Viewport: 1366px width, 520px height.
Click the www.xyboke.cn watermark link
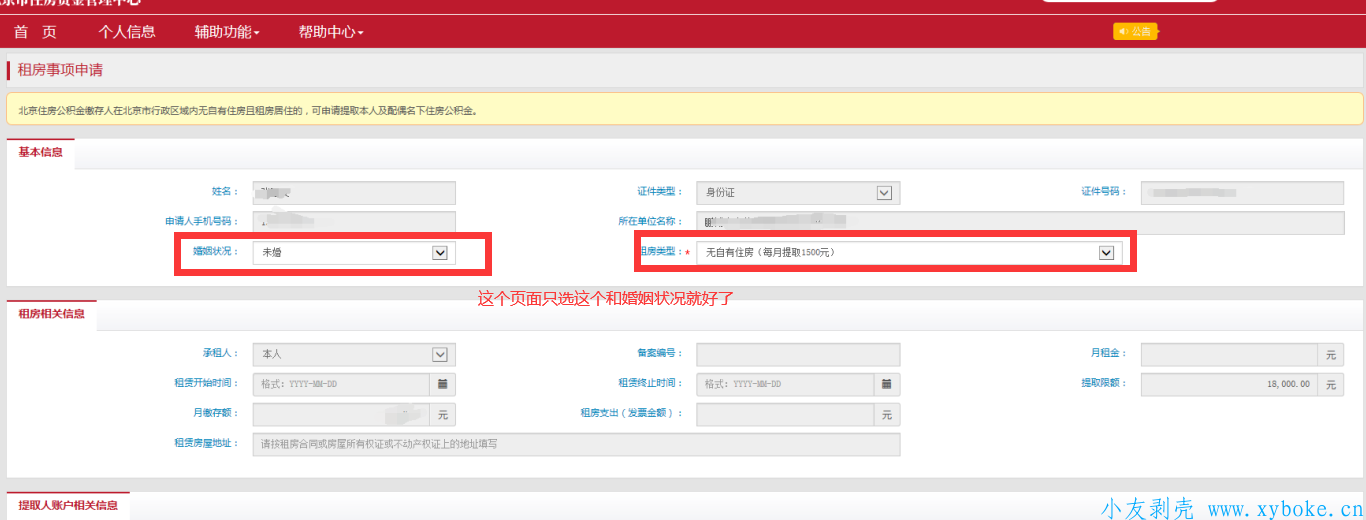pos(1284,509)
